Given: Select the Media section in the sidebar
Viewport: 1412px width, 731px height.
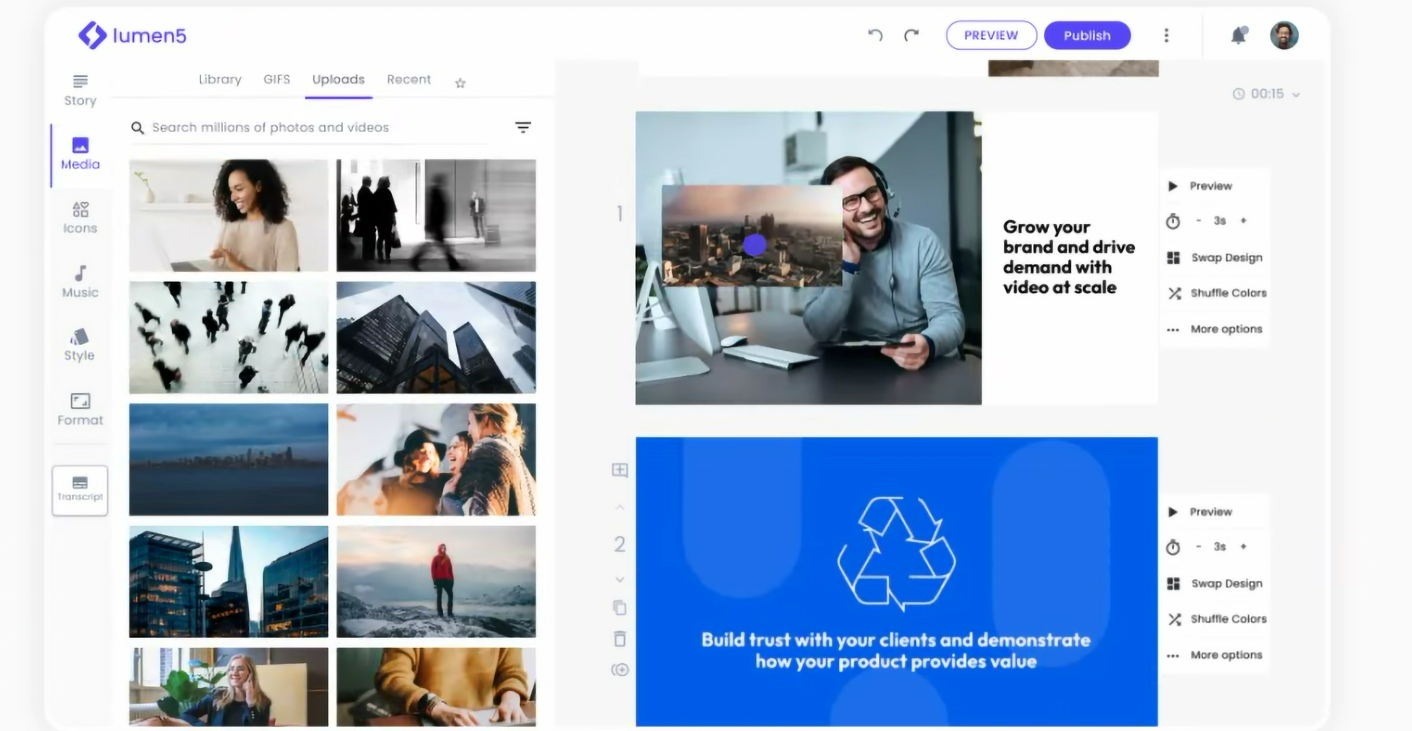Looking at the screenshot, I should (x=80, y=154).
